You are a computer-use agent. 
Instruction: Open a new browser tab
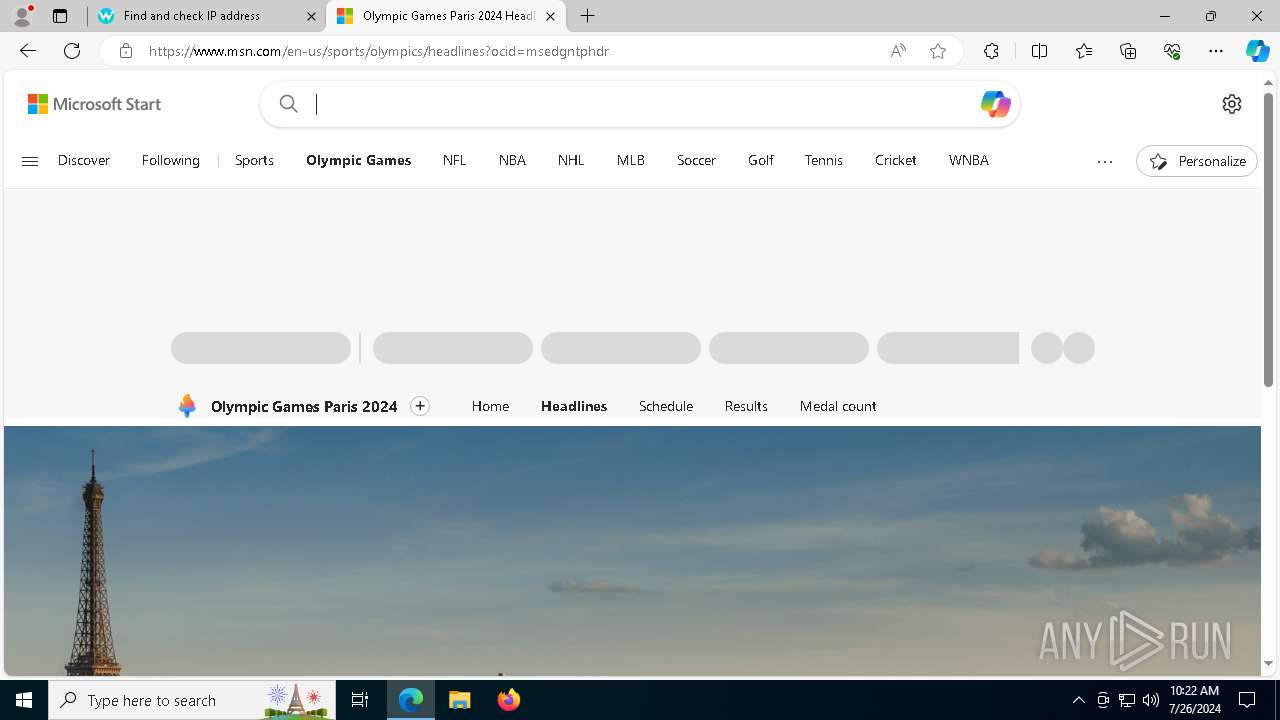point(588,16)
